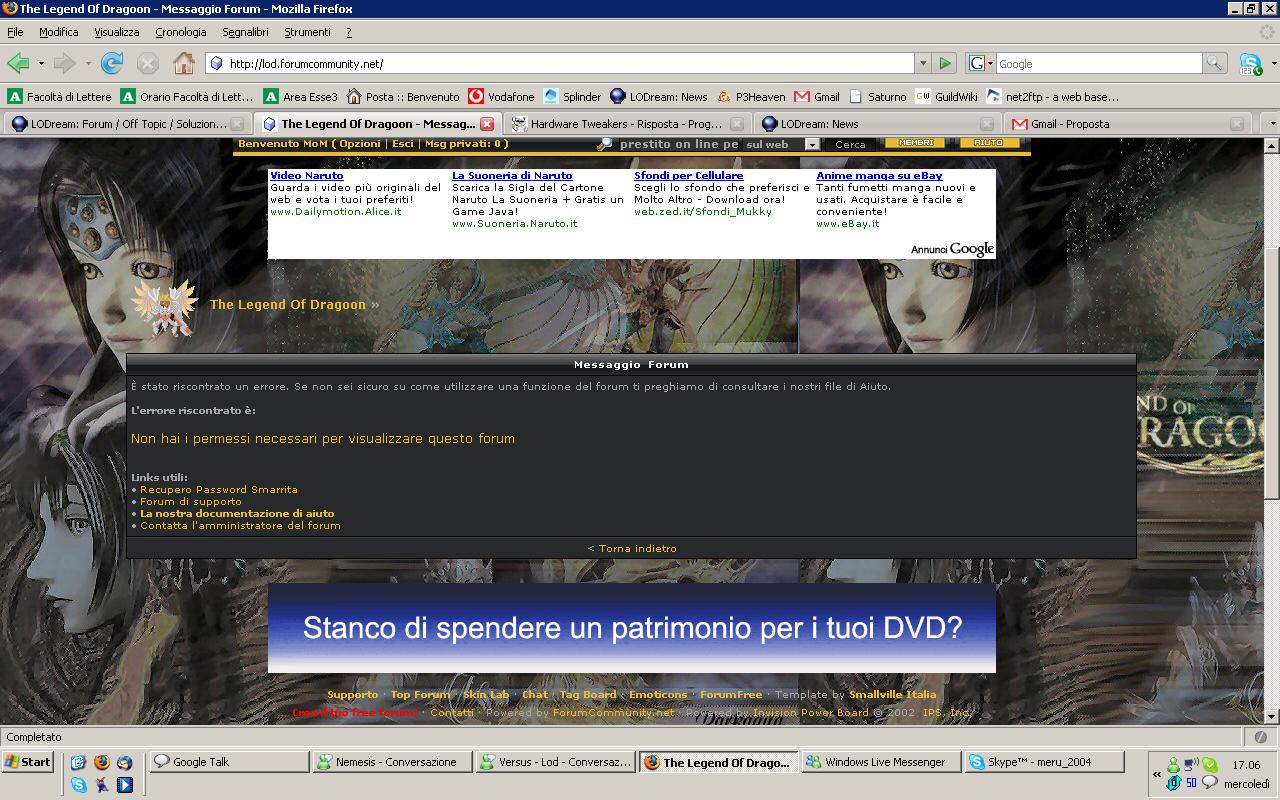
Task: Launch Firefox from quick launch bar
Action: coord(101,762)
